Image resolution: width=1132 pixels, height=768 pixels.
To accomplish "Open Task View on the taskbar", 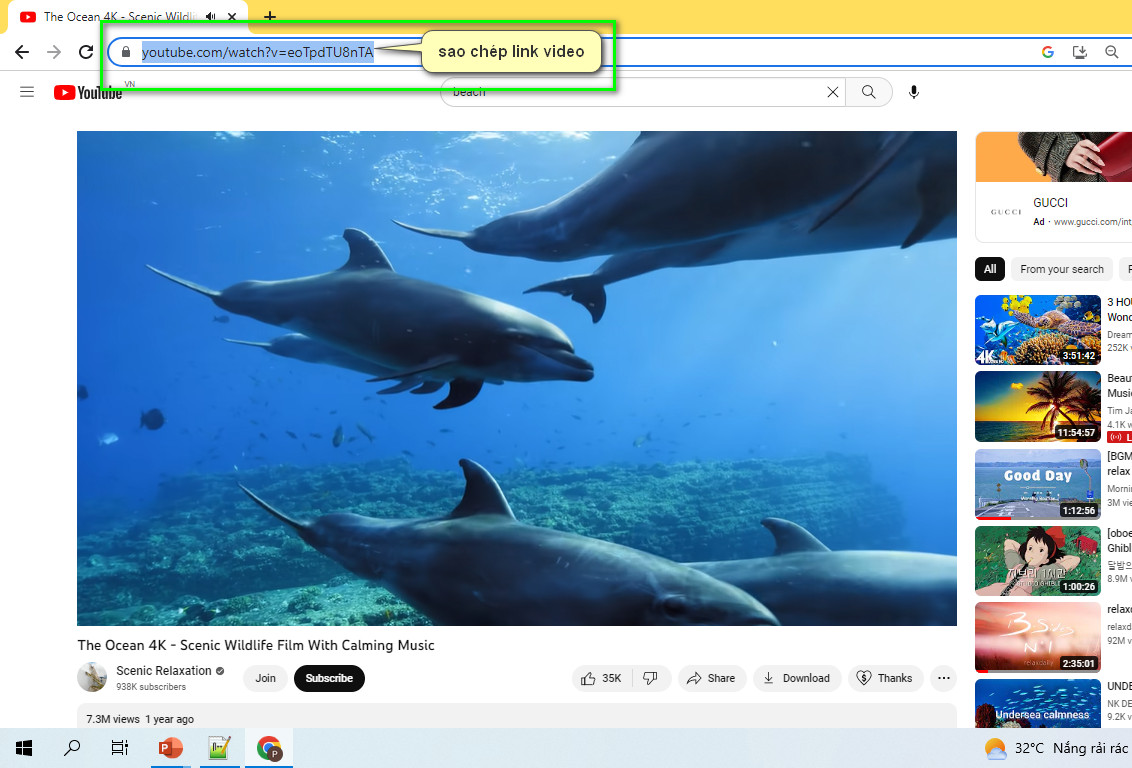I will pyautogui.click(x=120, y=748).
